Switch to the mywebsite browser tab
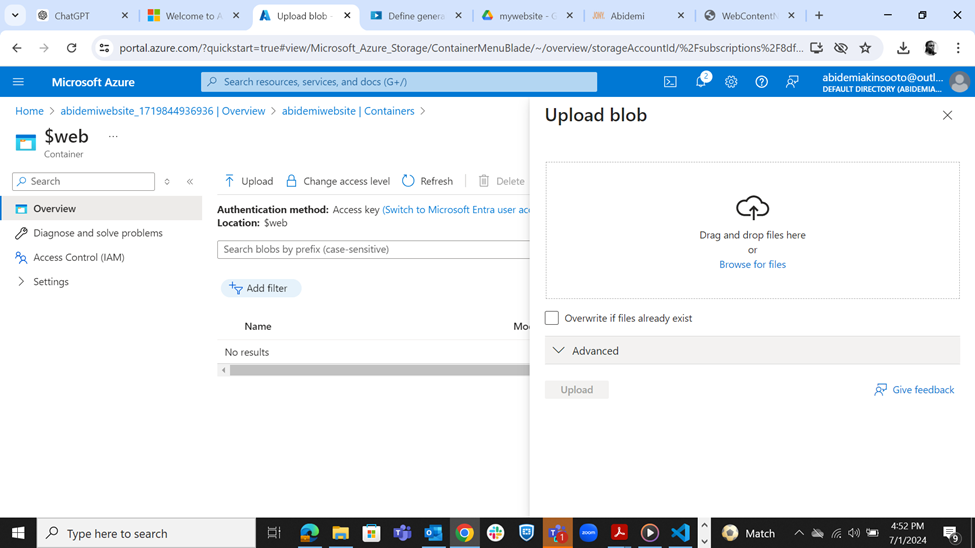Screen dimensions: 975x548 click(527, 16)
